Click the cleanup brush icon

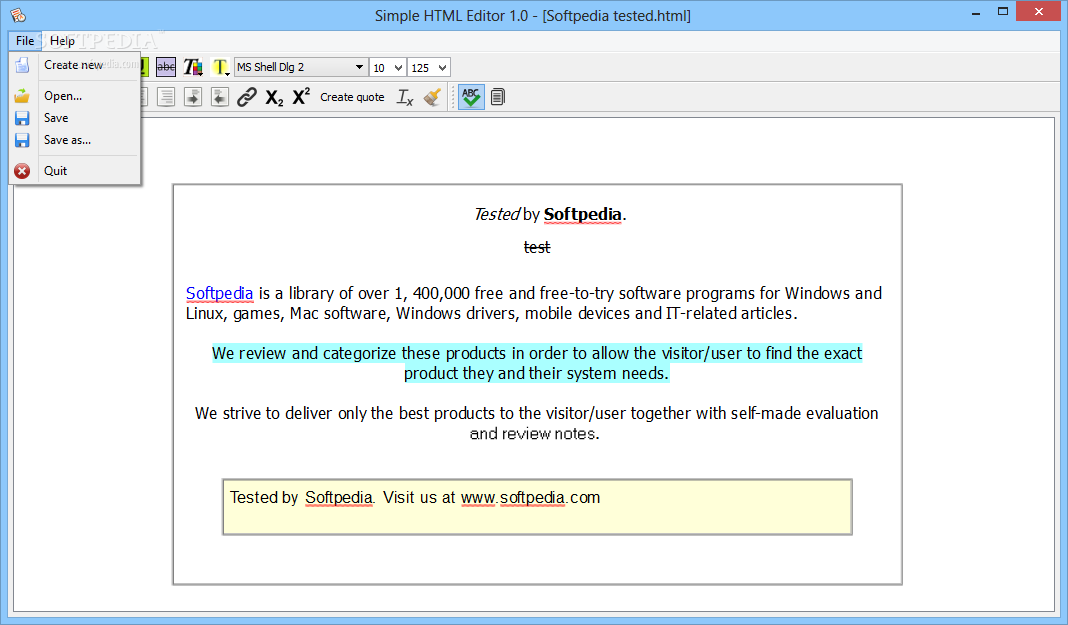click(x=433, y=97)
